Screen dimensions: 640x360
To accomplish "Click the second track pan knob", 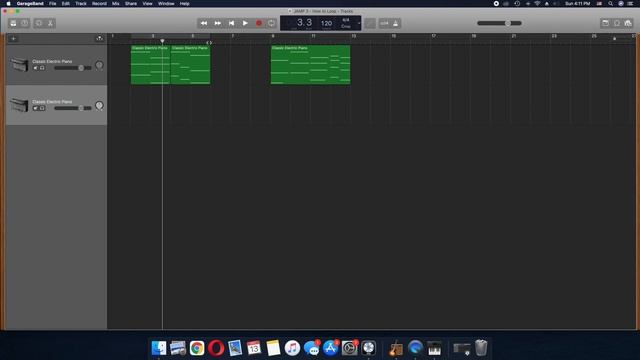I will tap(99, 105).
